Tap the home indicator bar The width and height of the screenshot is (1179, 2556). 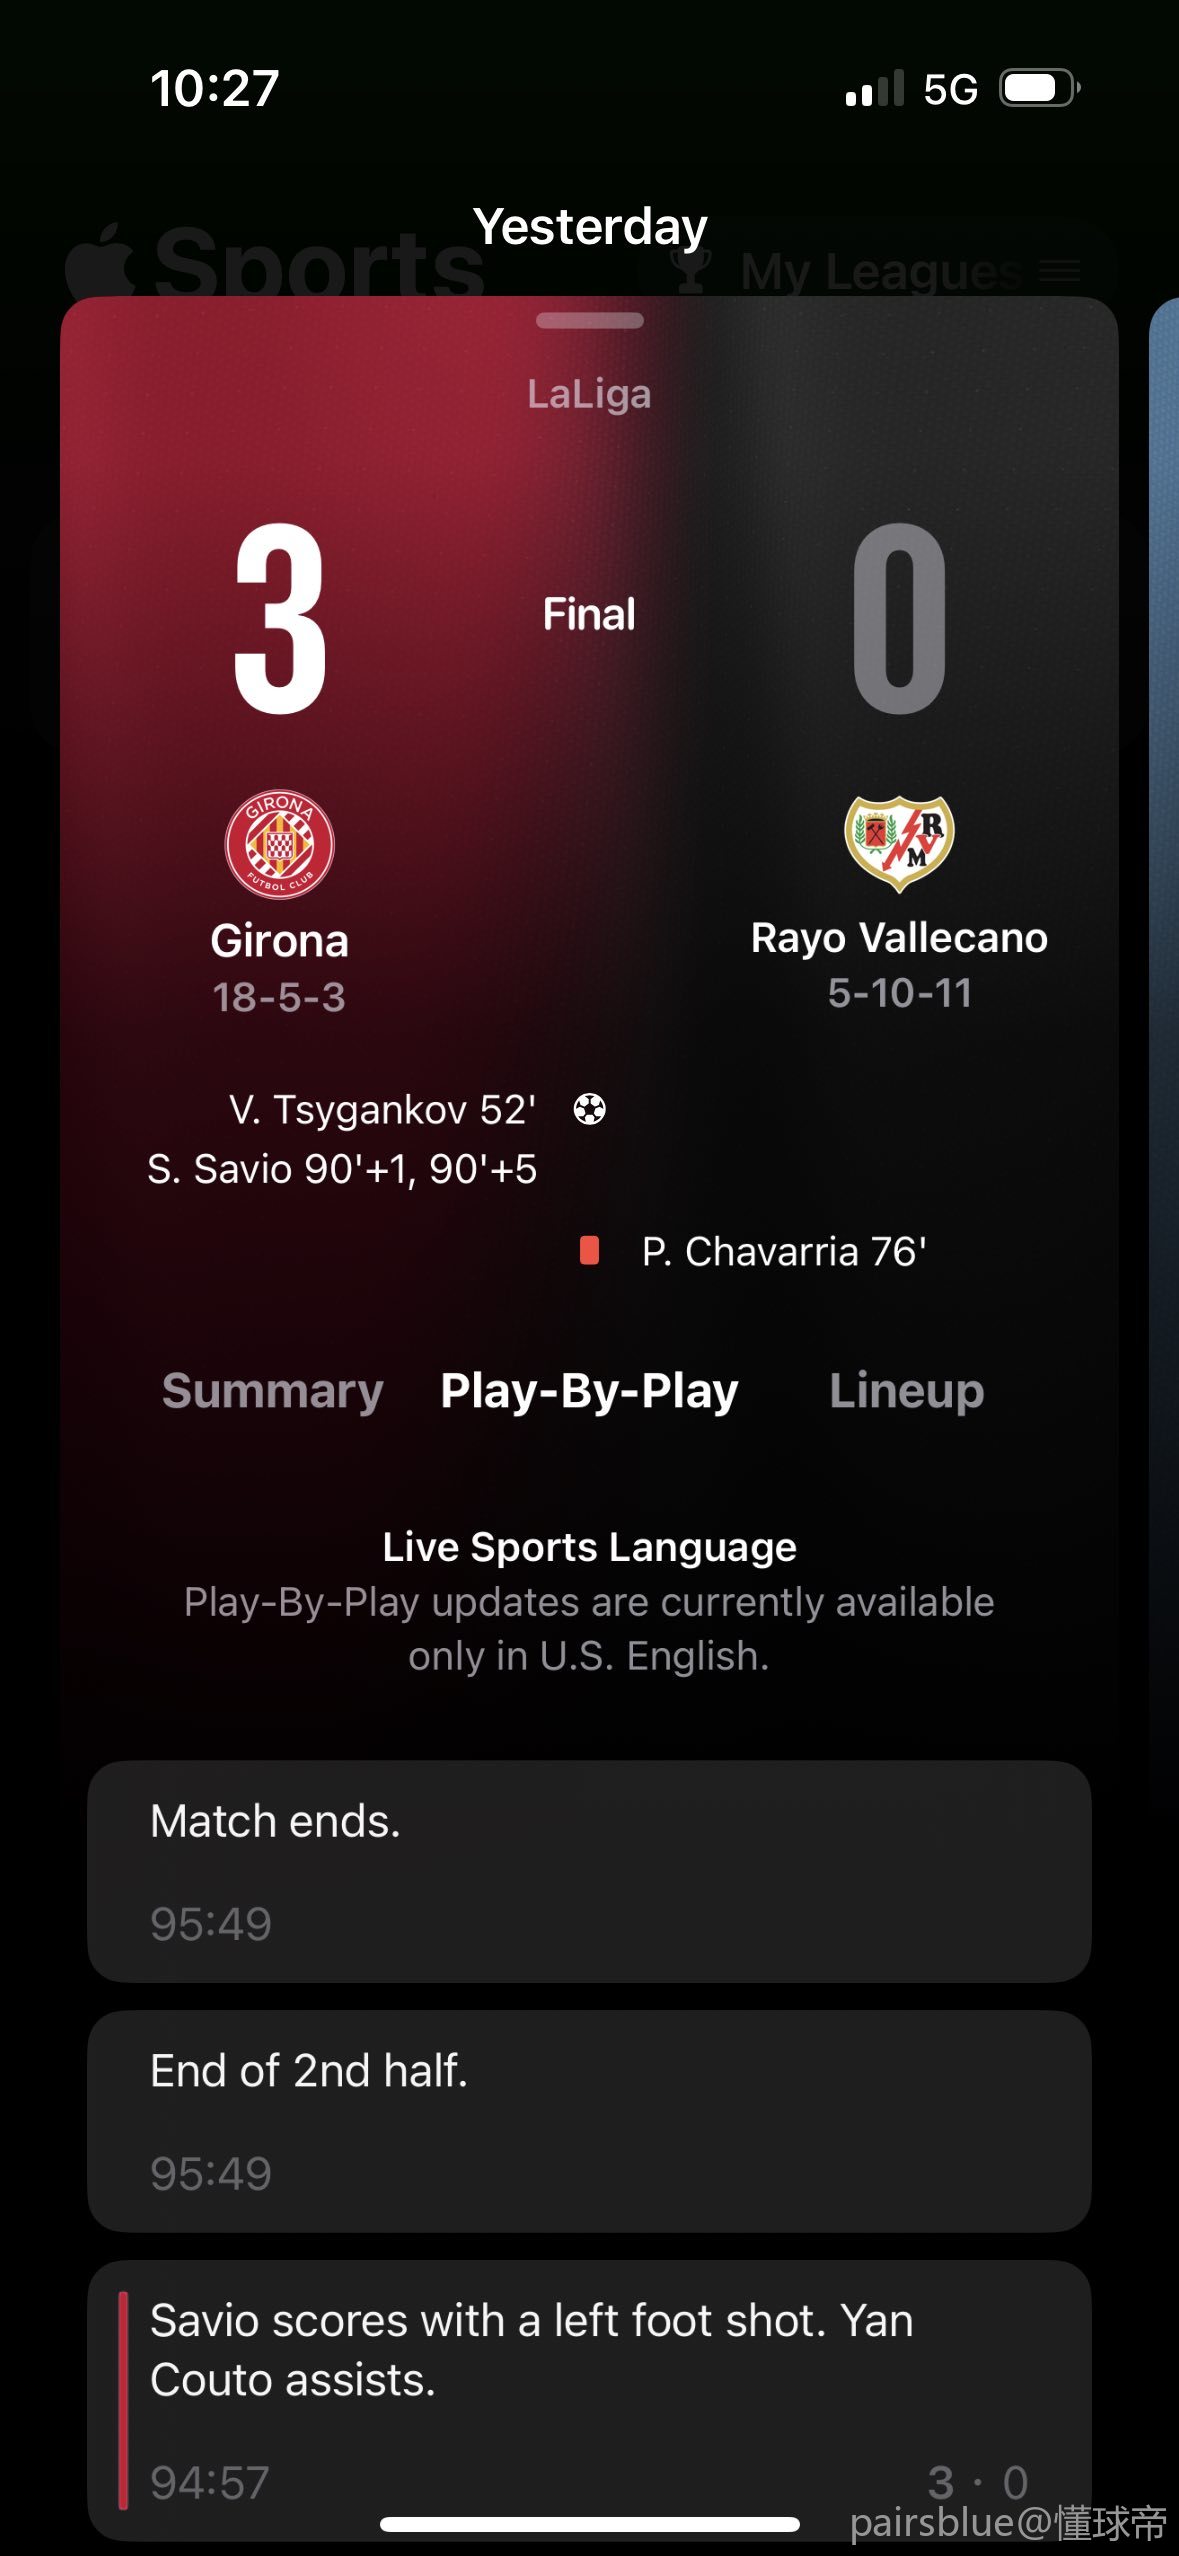(x=589, y=2525)
